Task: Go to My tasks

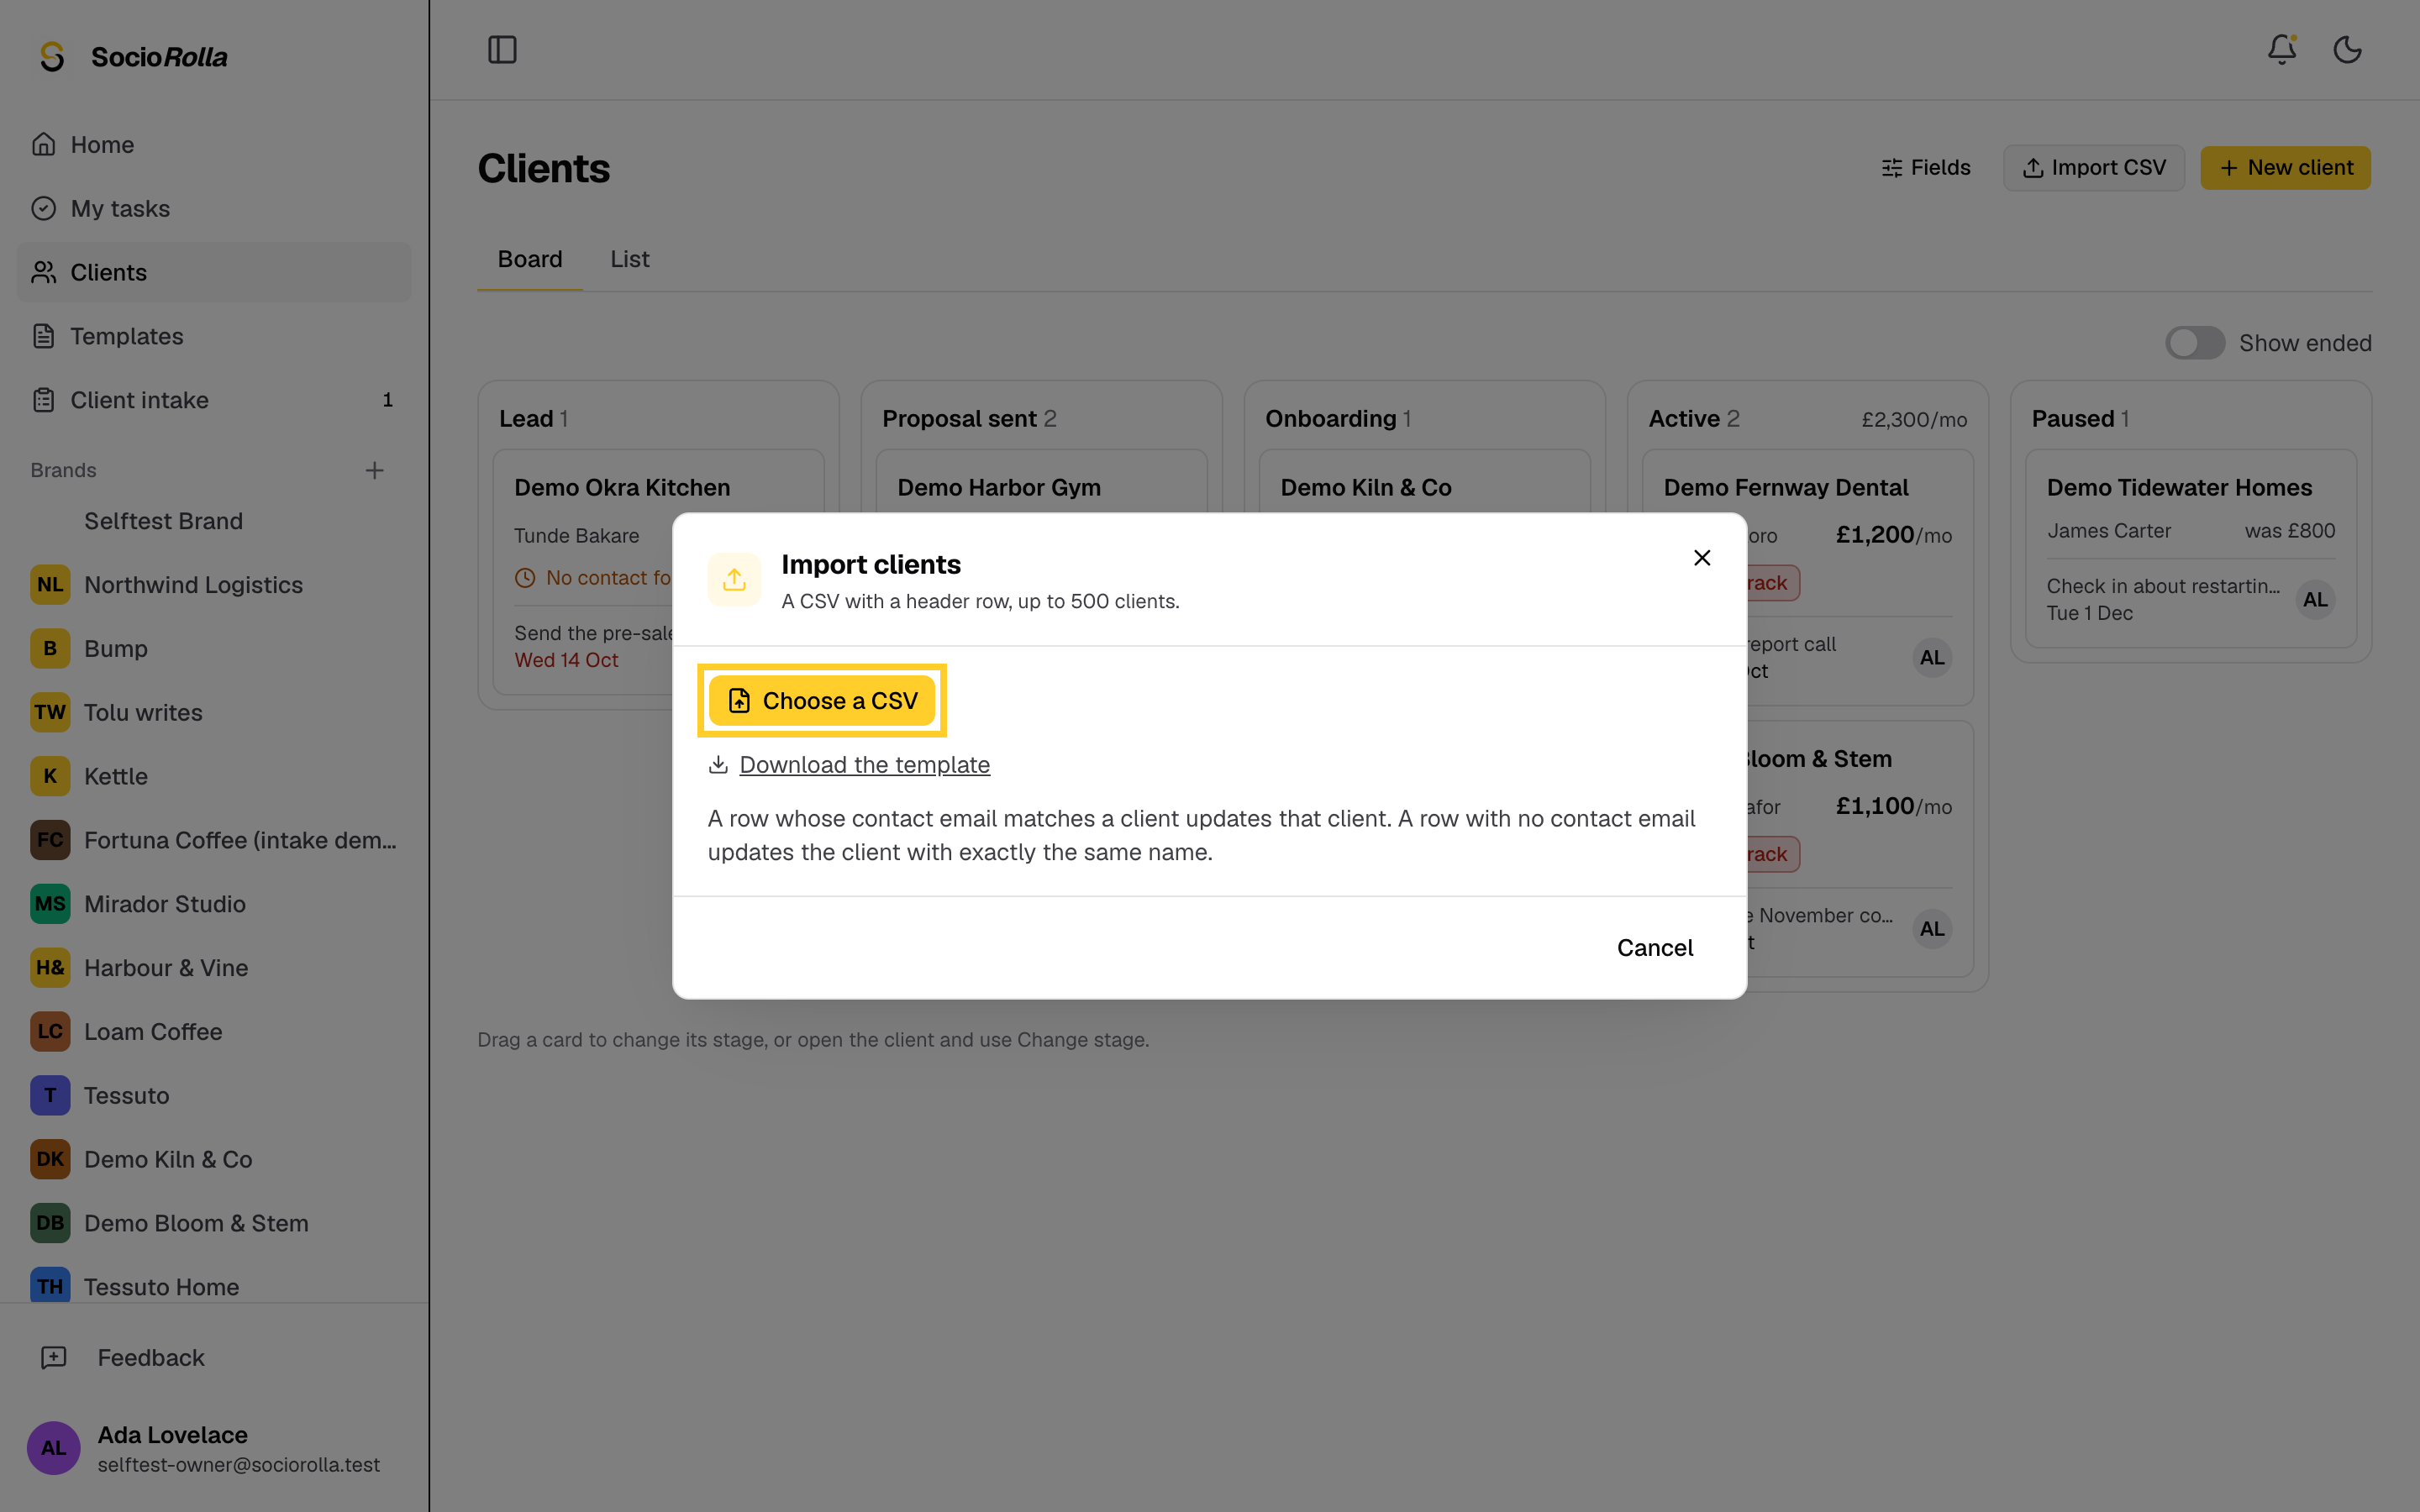Action: [x=214, y=208]
